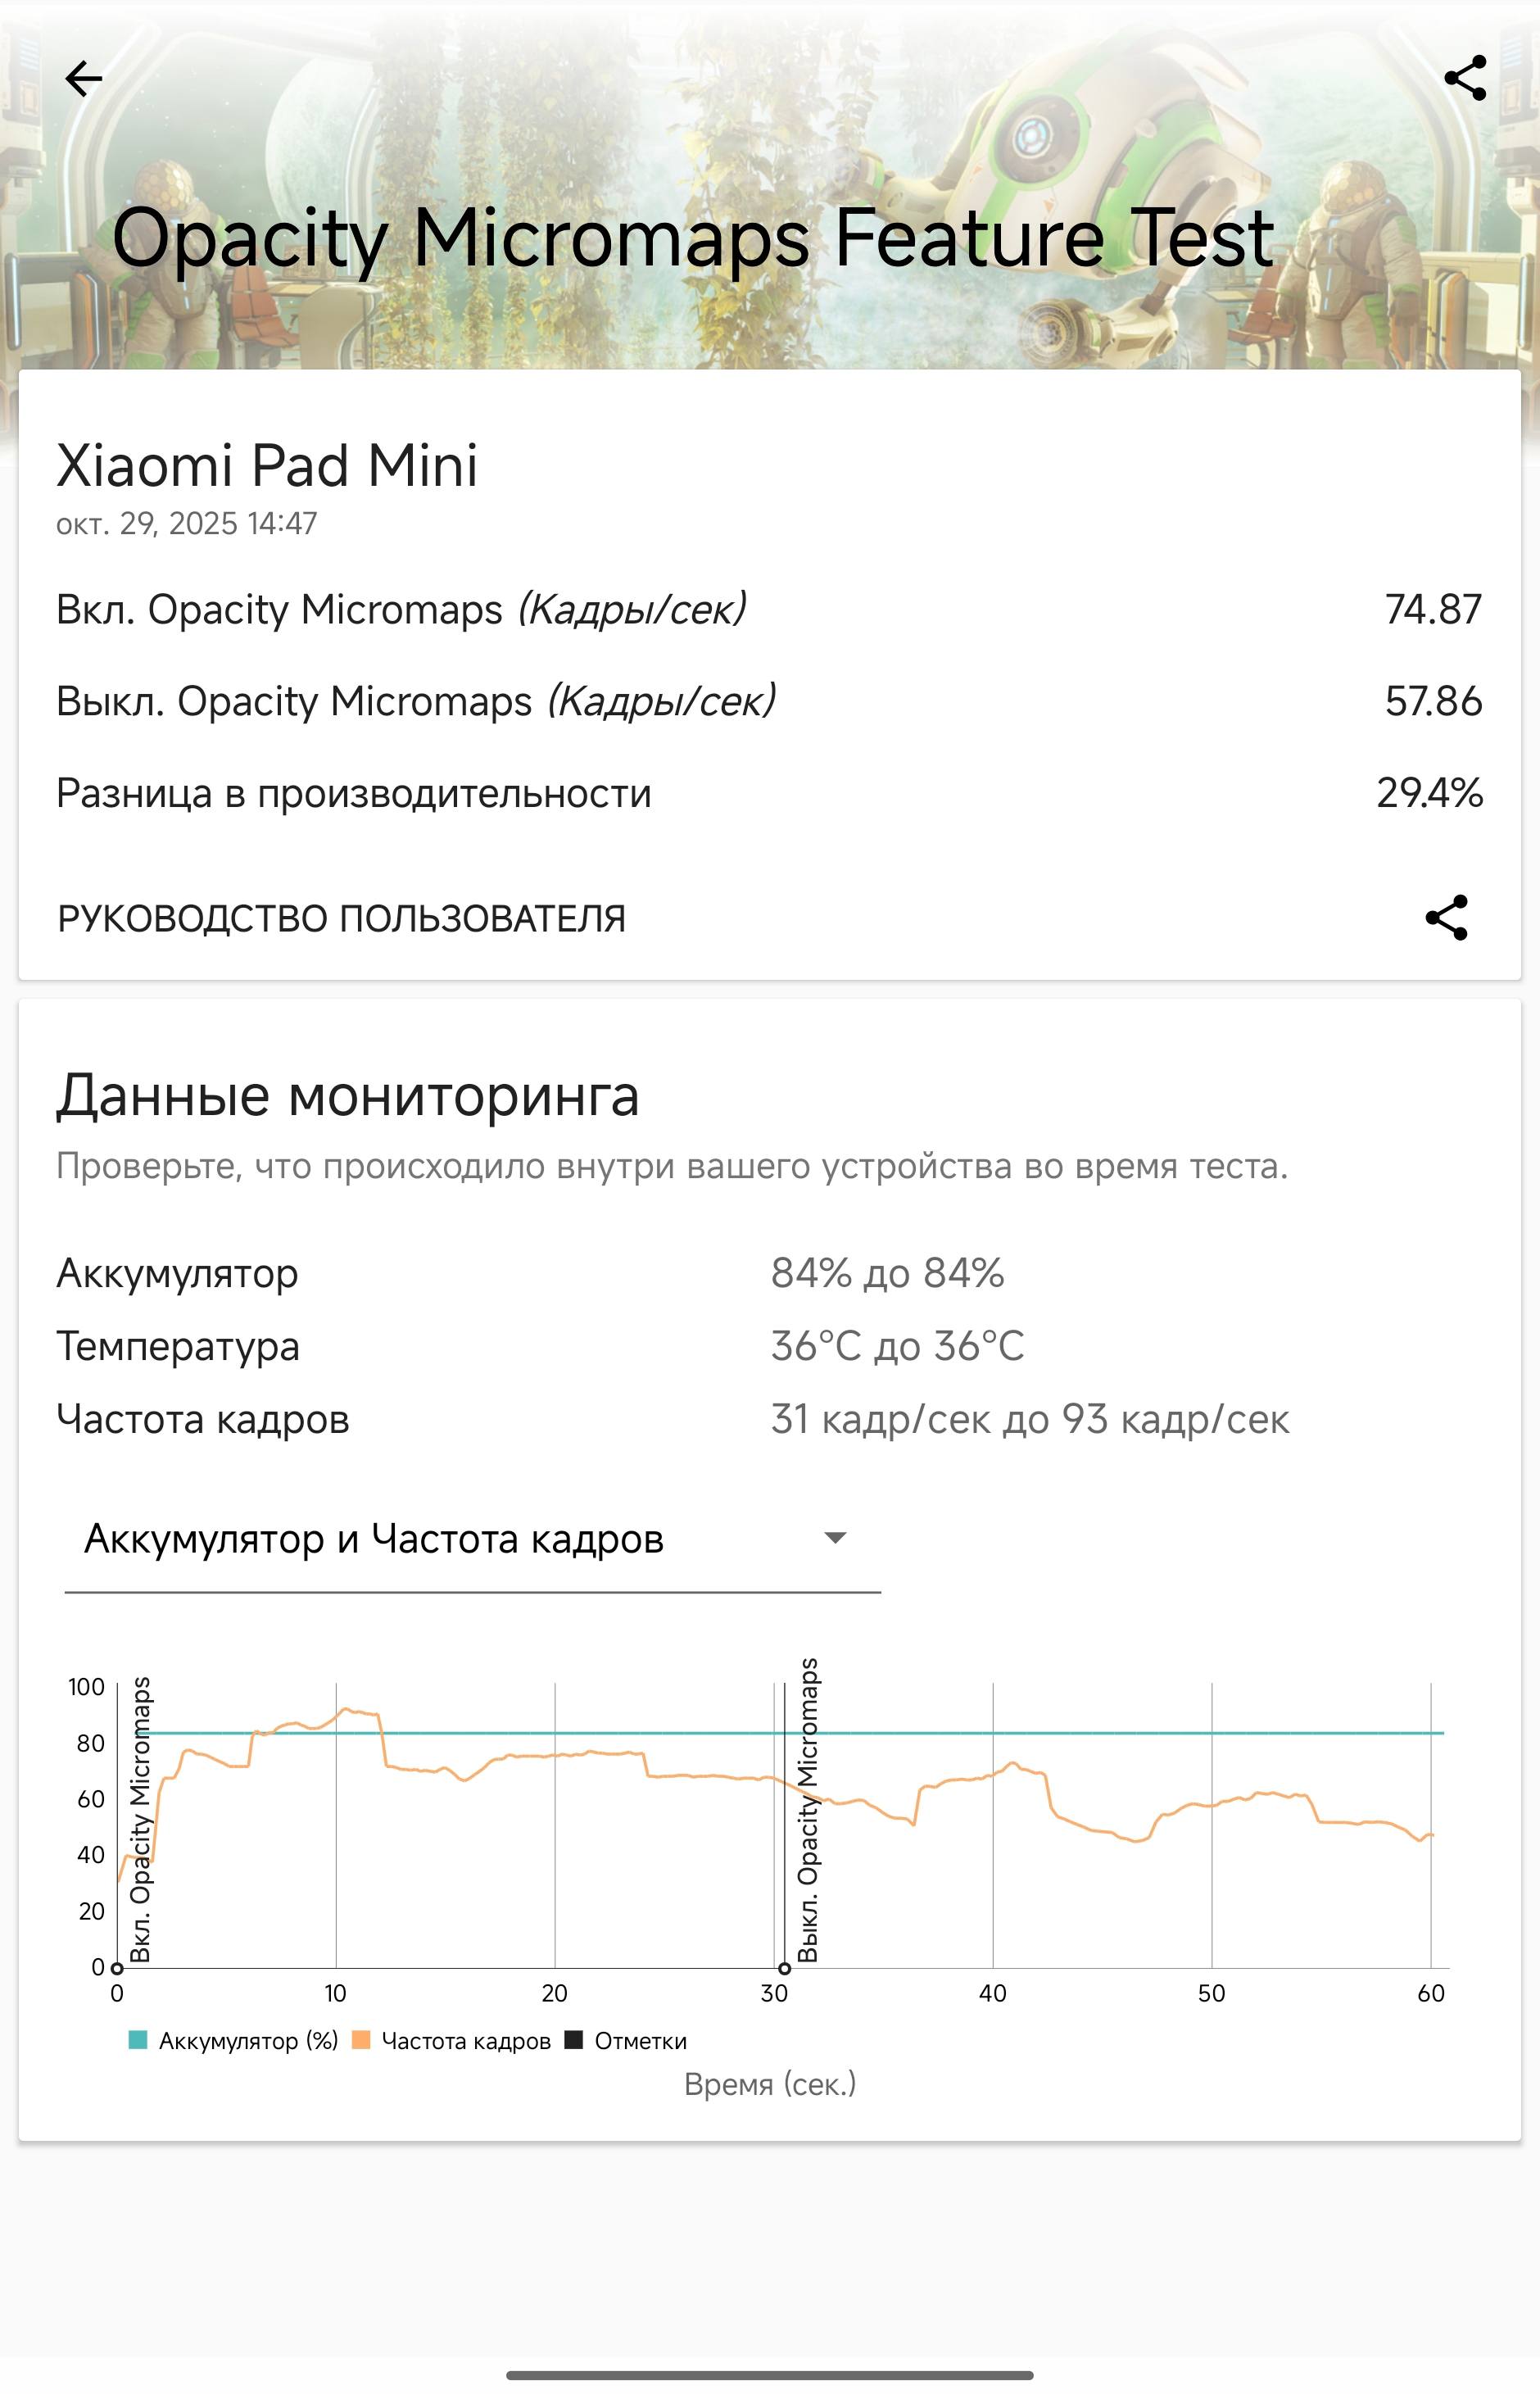Click the chart marker circle at 0 seconds
Viewport: 1540px width, 2394px height.
point(117,1968)
